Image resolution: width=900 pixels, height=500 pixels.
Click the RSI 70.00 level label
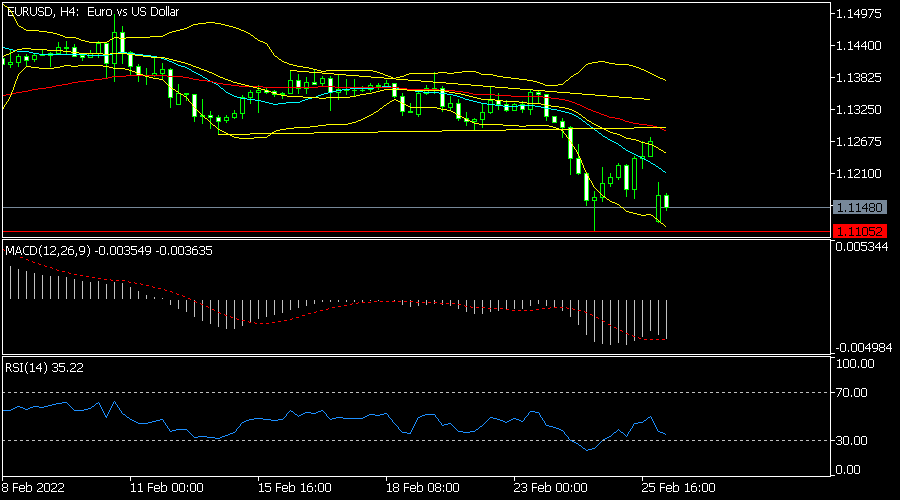point(852,393)
